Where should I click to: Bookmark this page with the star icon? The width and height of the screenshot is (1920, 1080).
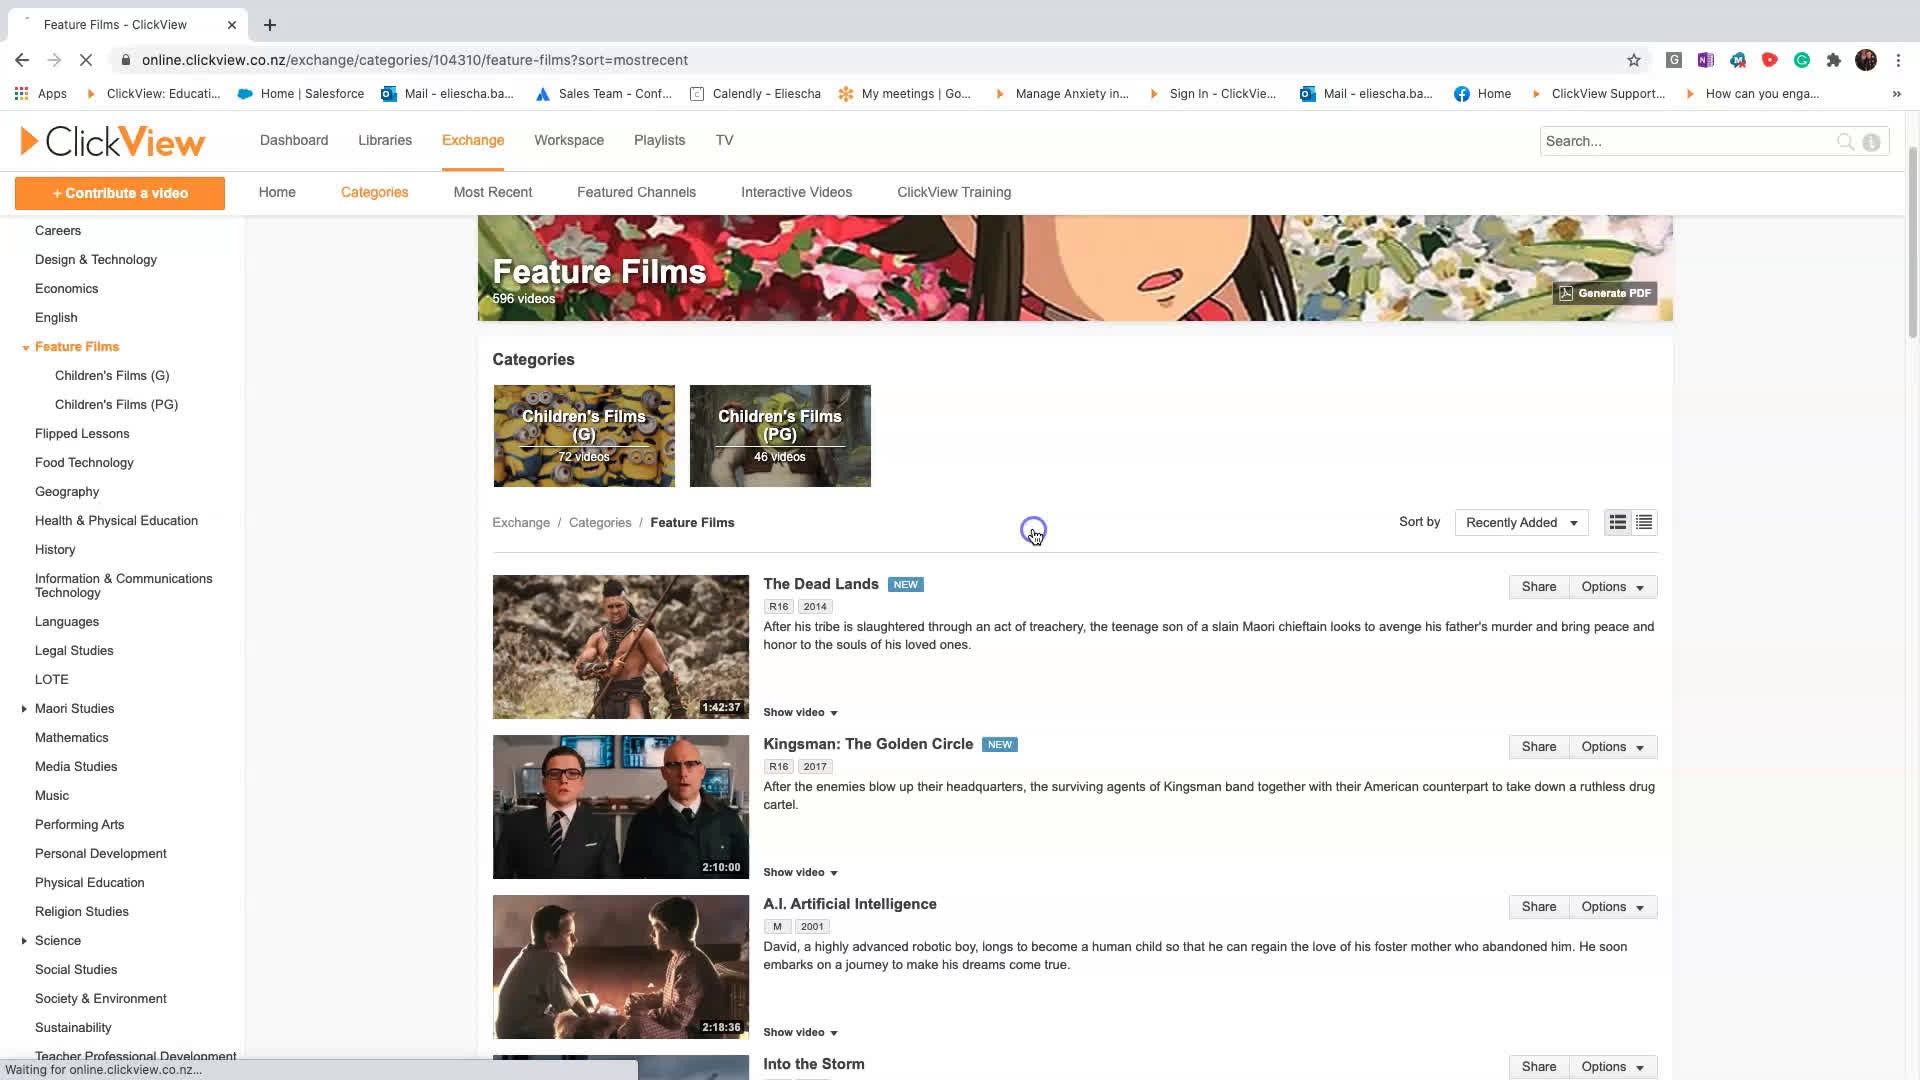[1634, 60]
